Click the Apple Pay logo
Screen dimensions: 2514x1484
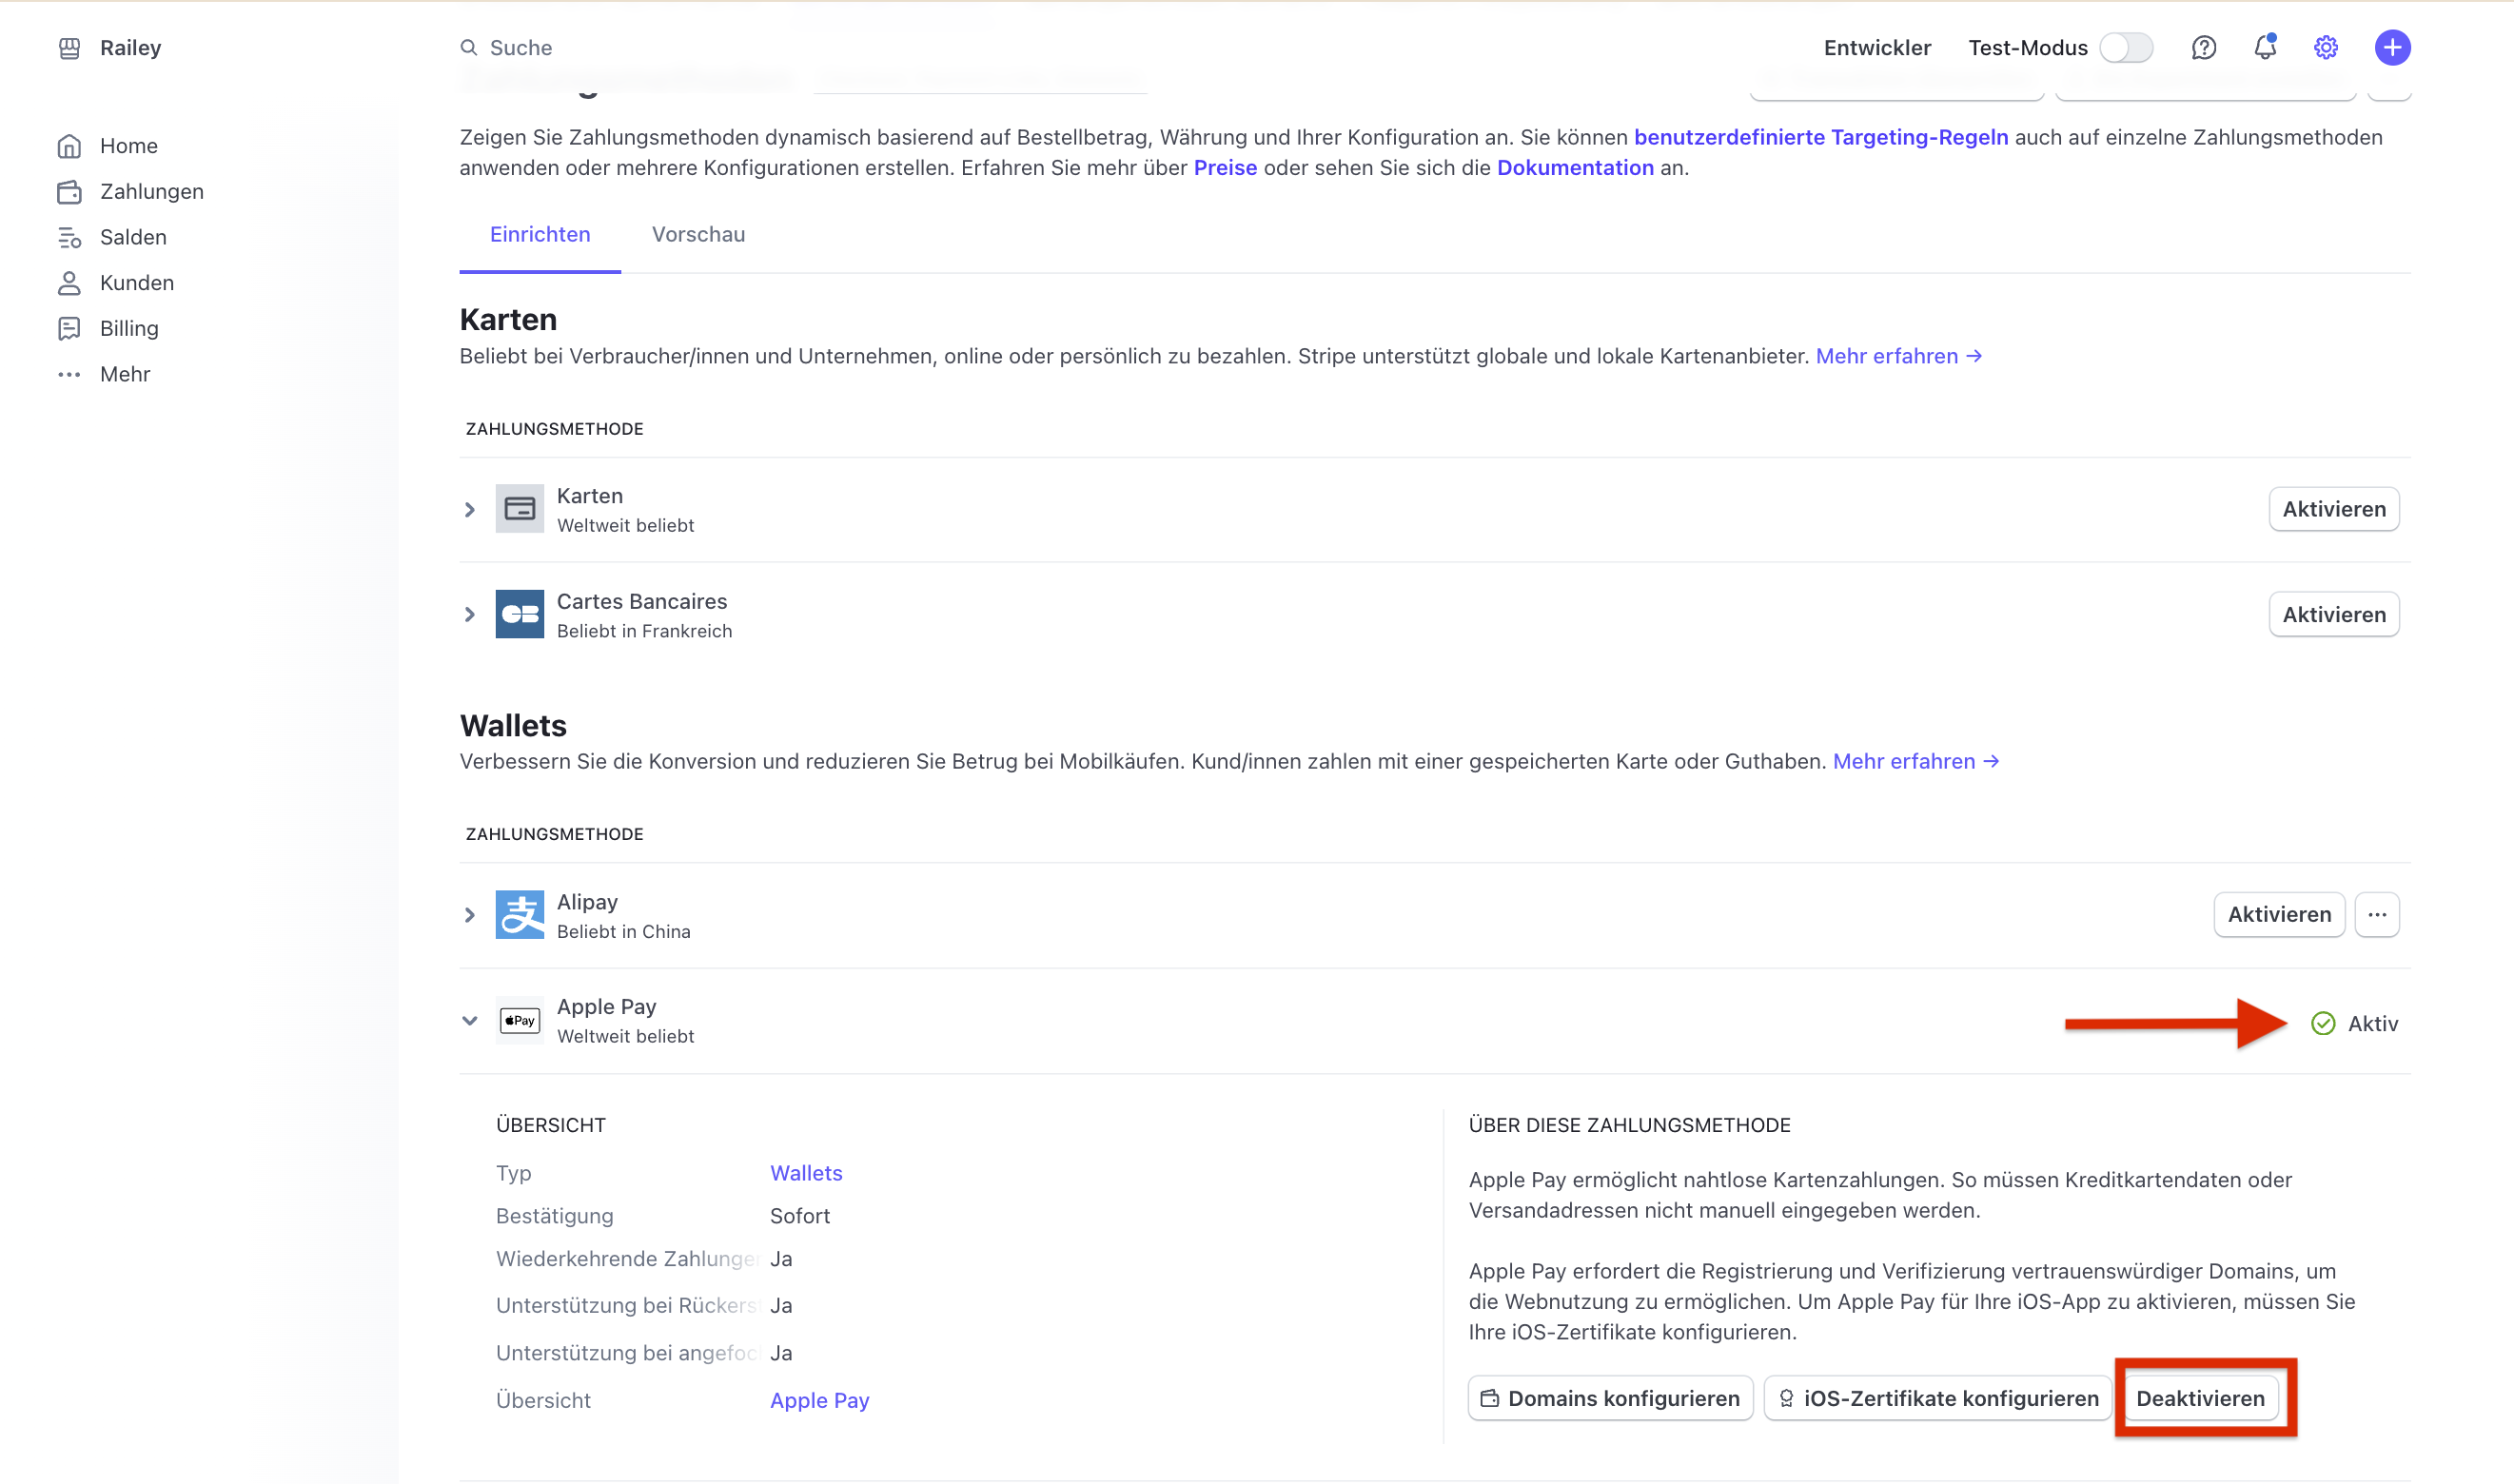point(520,1021)
